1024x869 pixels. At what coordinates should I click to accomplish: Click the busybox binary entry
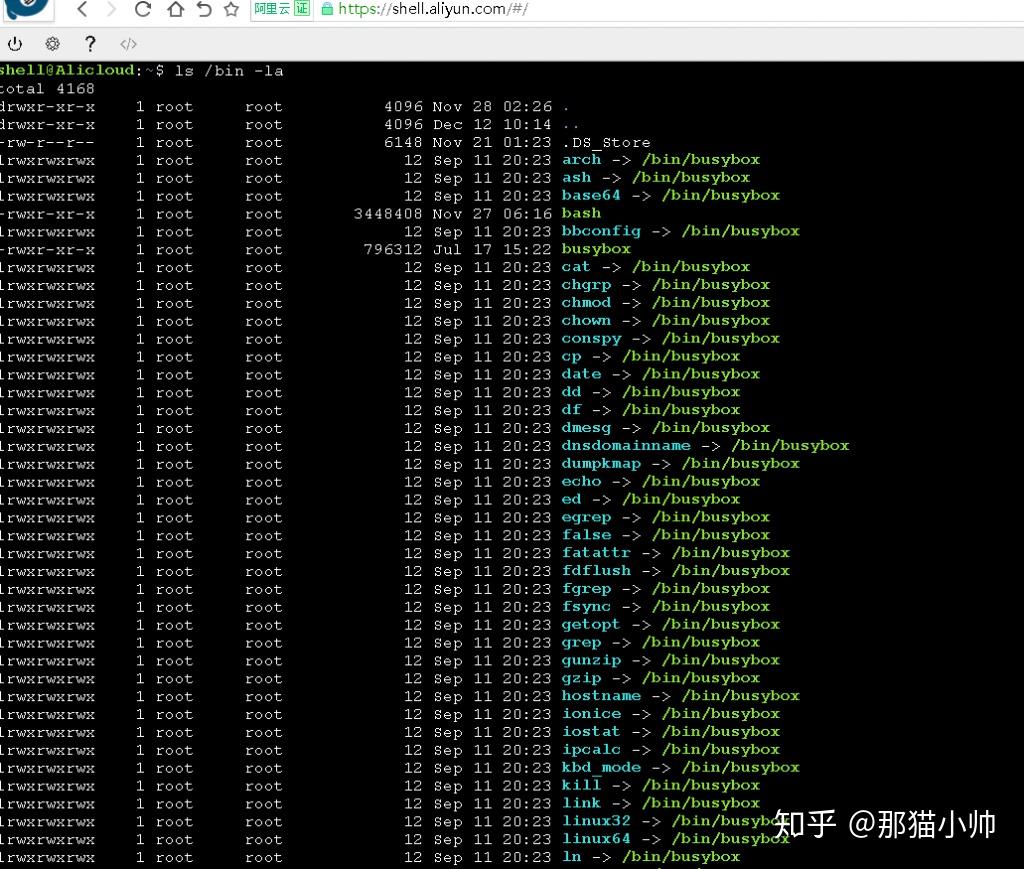tap(596, 249)
